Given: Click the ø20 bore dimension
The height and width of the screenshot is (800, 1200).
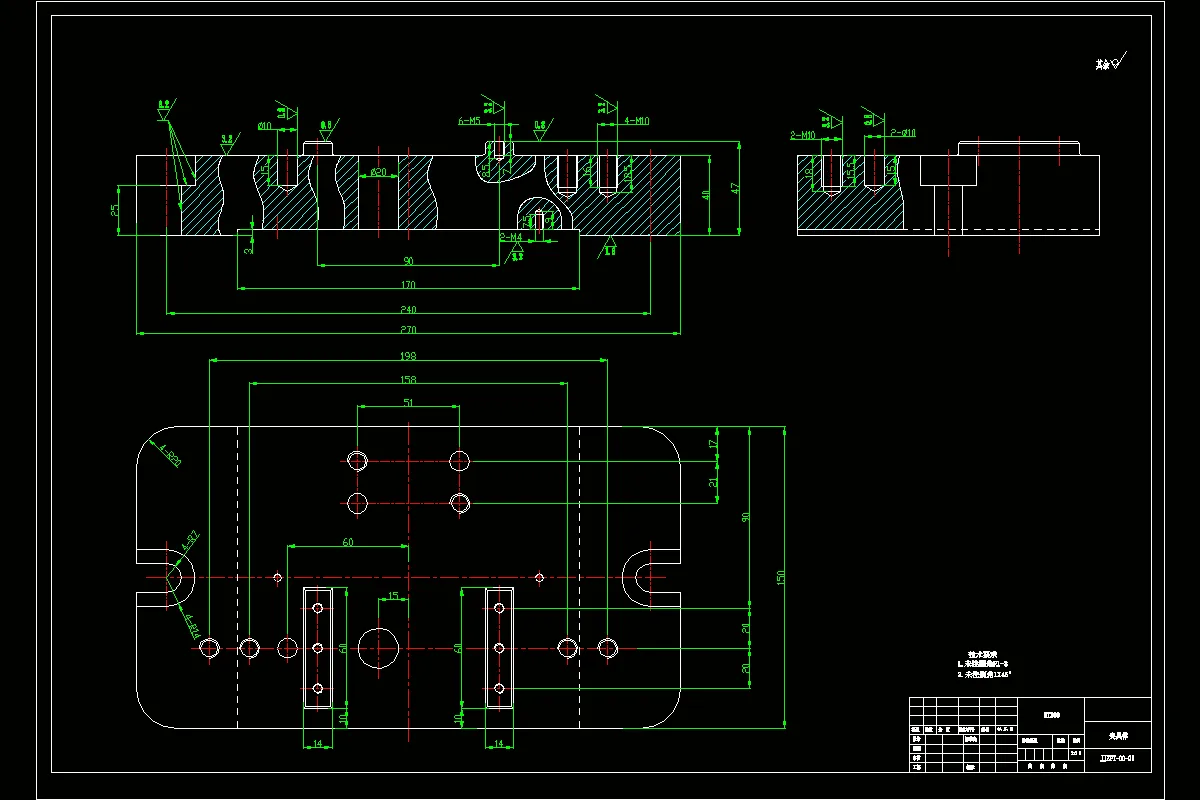Looking at the screenshot, I should click(379, 172).
